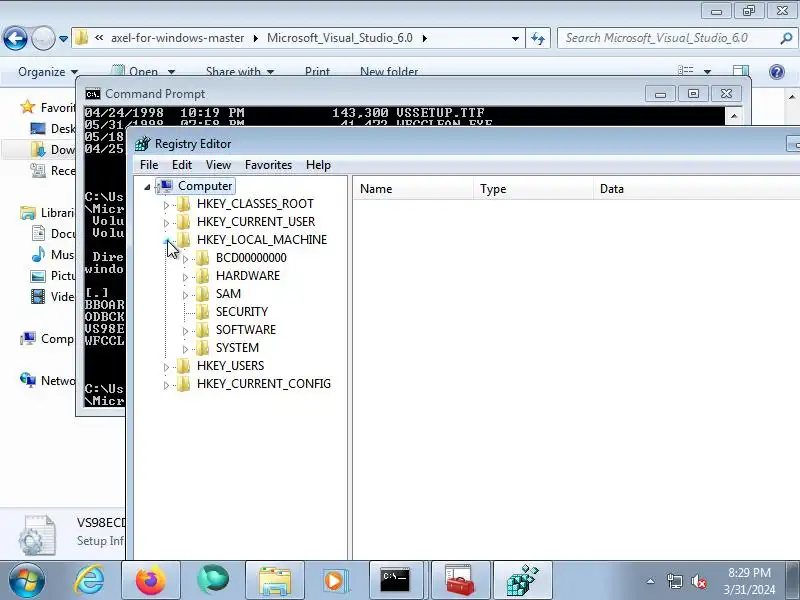
Task: Open the Share with dropdown in Explorer
Action: click(240, 72)
